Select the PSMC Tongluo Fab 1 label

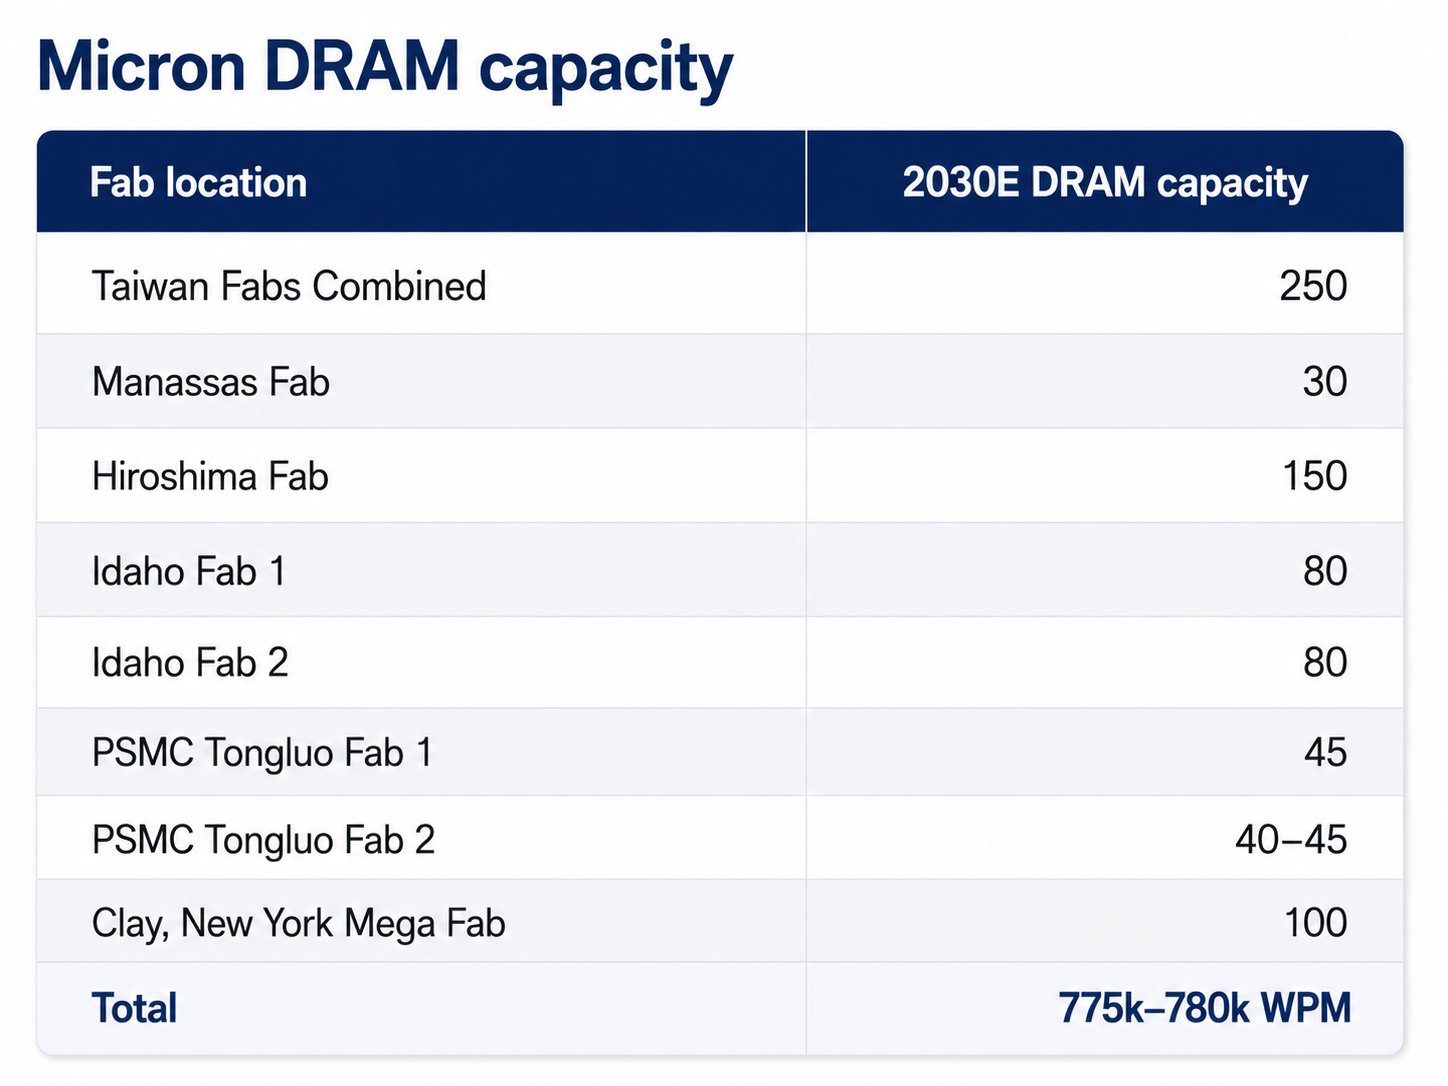(x=262, y=753)
